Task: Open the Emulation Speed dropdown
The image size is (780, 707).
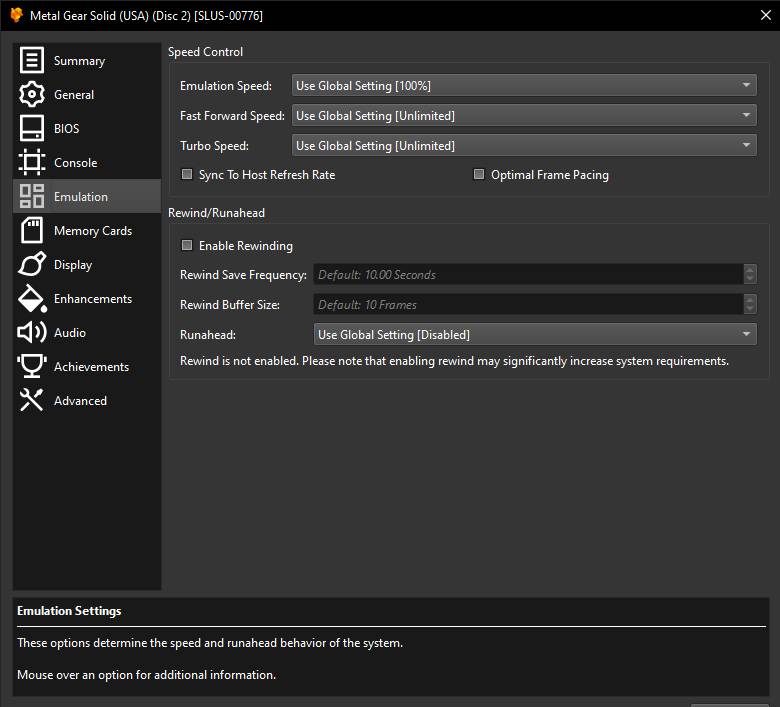Action: 524,85
